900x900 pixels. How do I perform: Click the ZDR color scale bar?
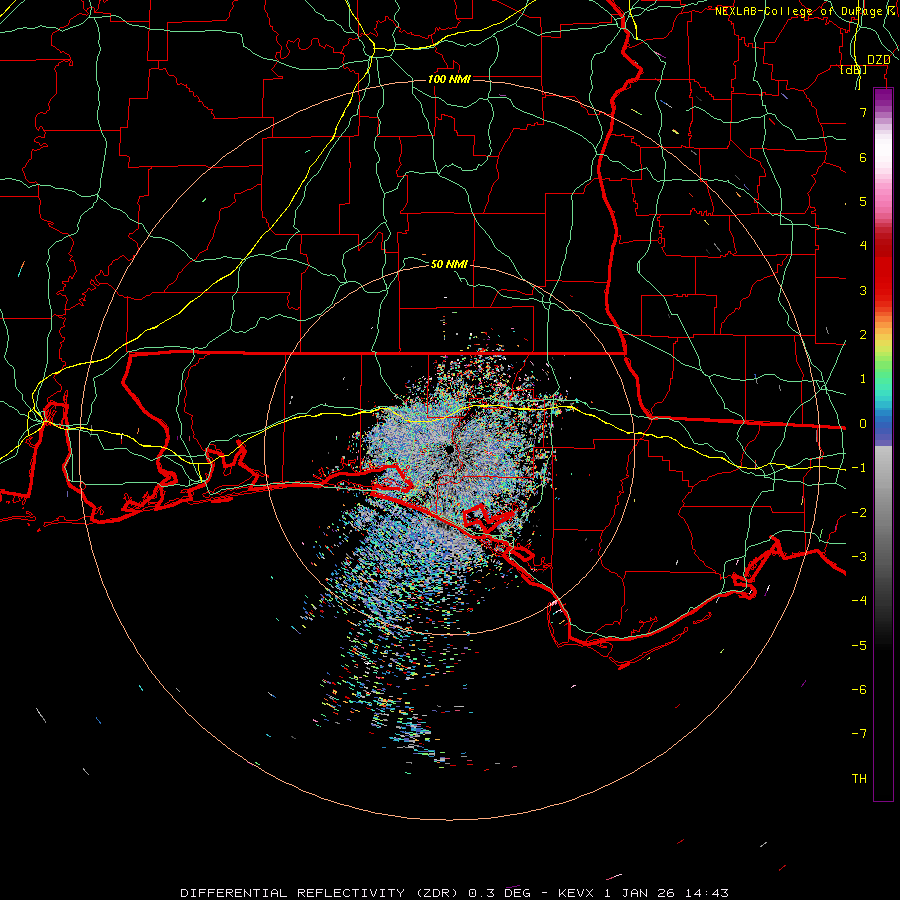(883, 444)
